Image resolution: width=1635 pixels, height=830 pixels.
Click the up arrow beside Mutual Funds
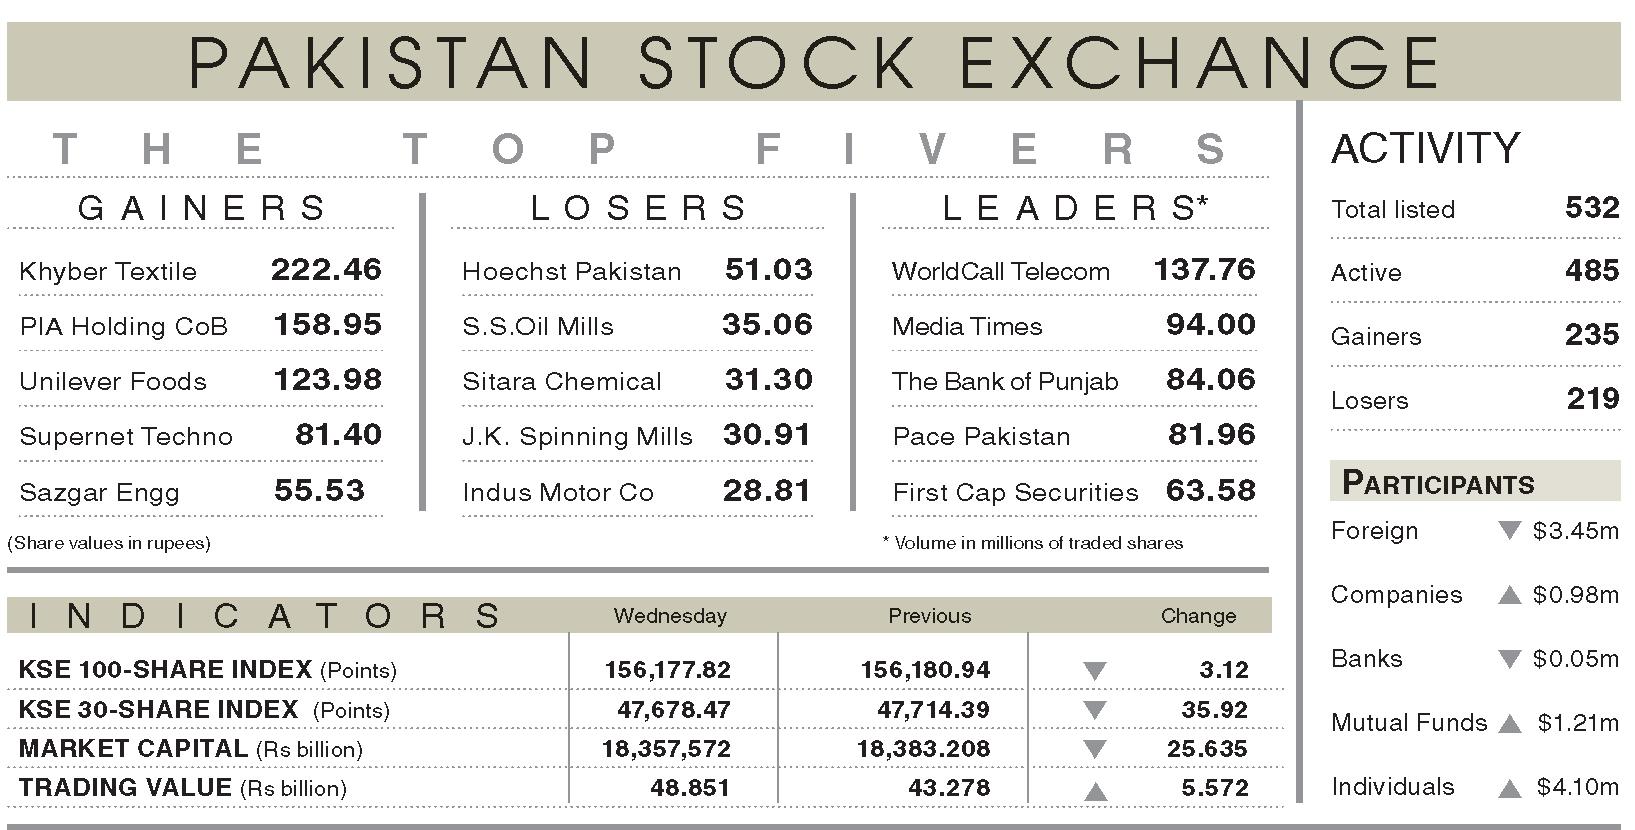pyautogui.click(x=1510, y=723)
